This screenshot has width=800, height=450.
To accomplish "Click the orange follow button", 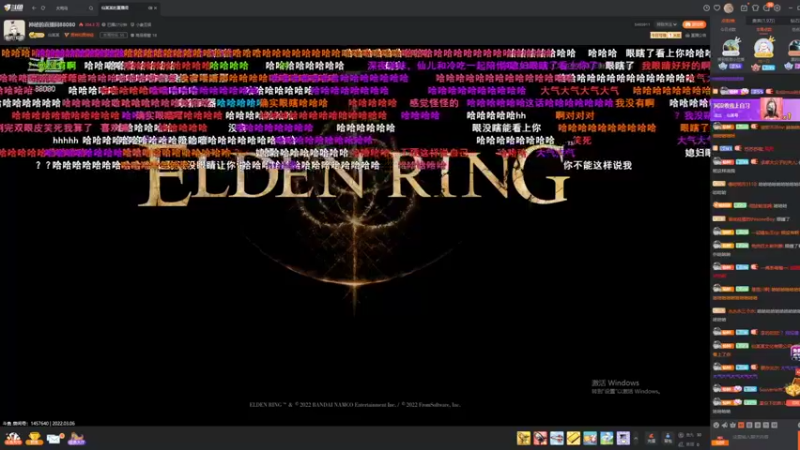I will tap(694, 24).
